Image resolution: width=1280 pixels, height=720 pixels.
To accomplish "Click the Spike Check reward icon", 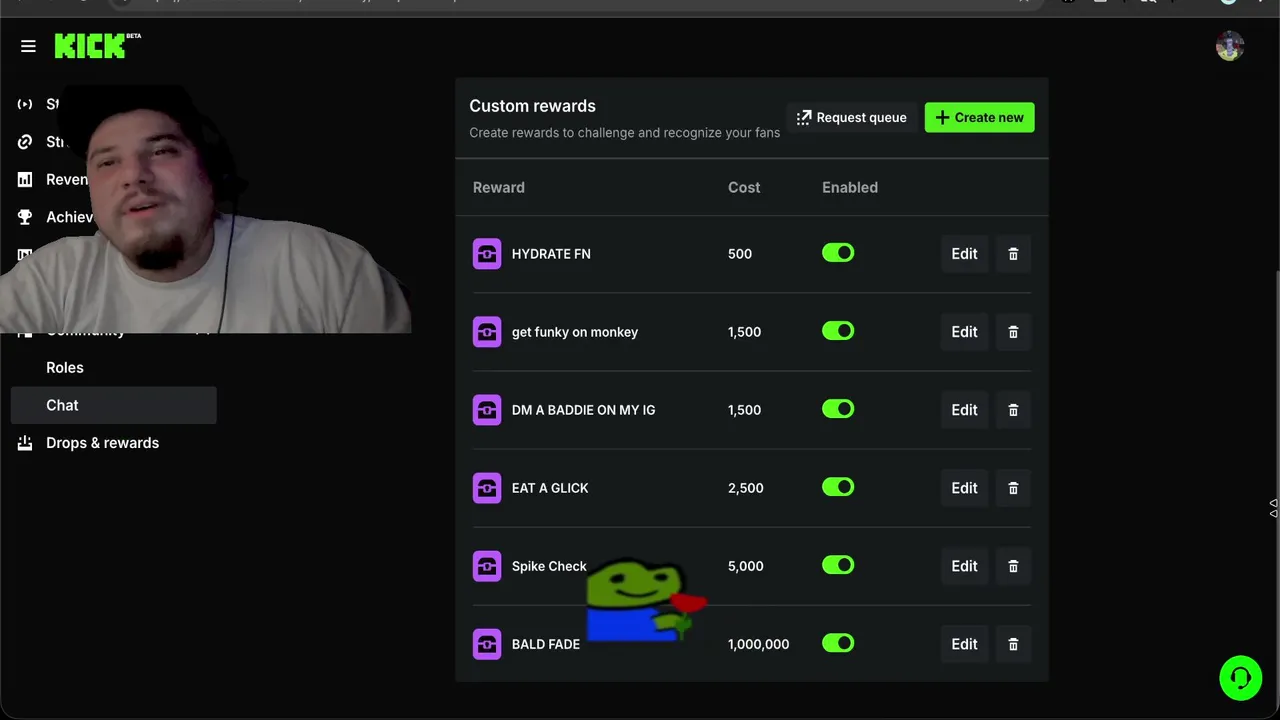I will click(x=487, y=566).
